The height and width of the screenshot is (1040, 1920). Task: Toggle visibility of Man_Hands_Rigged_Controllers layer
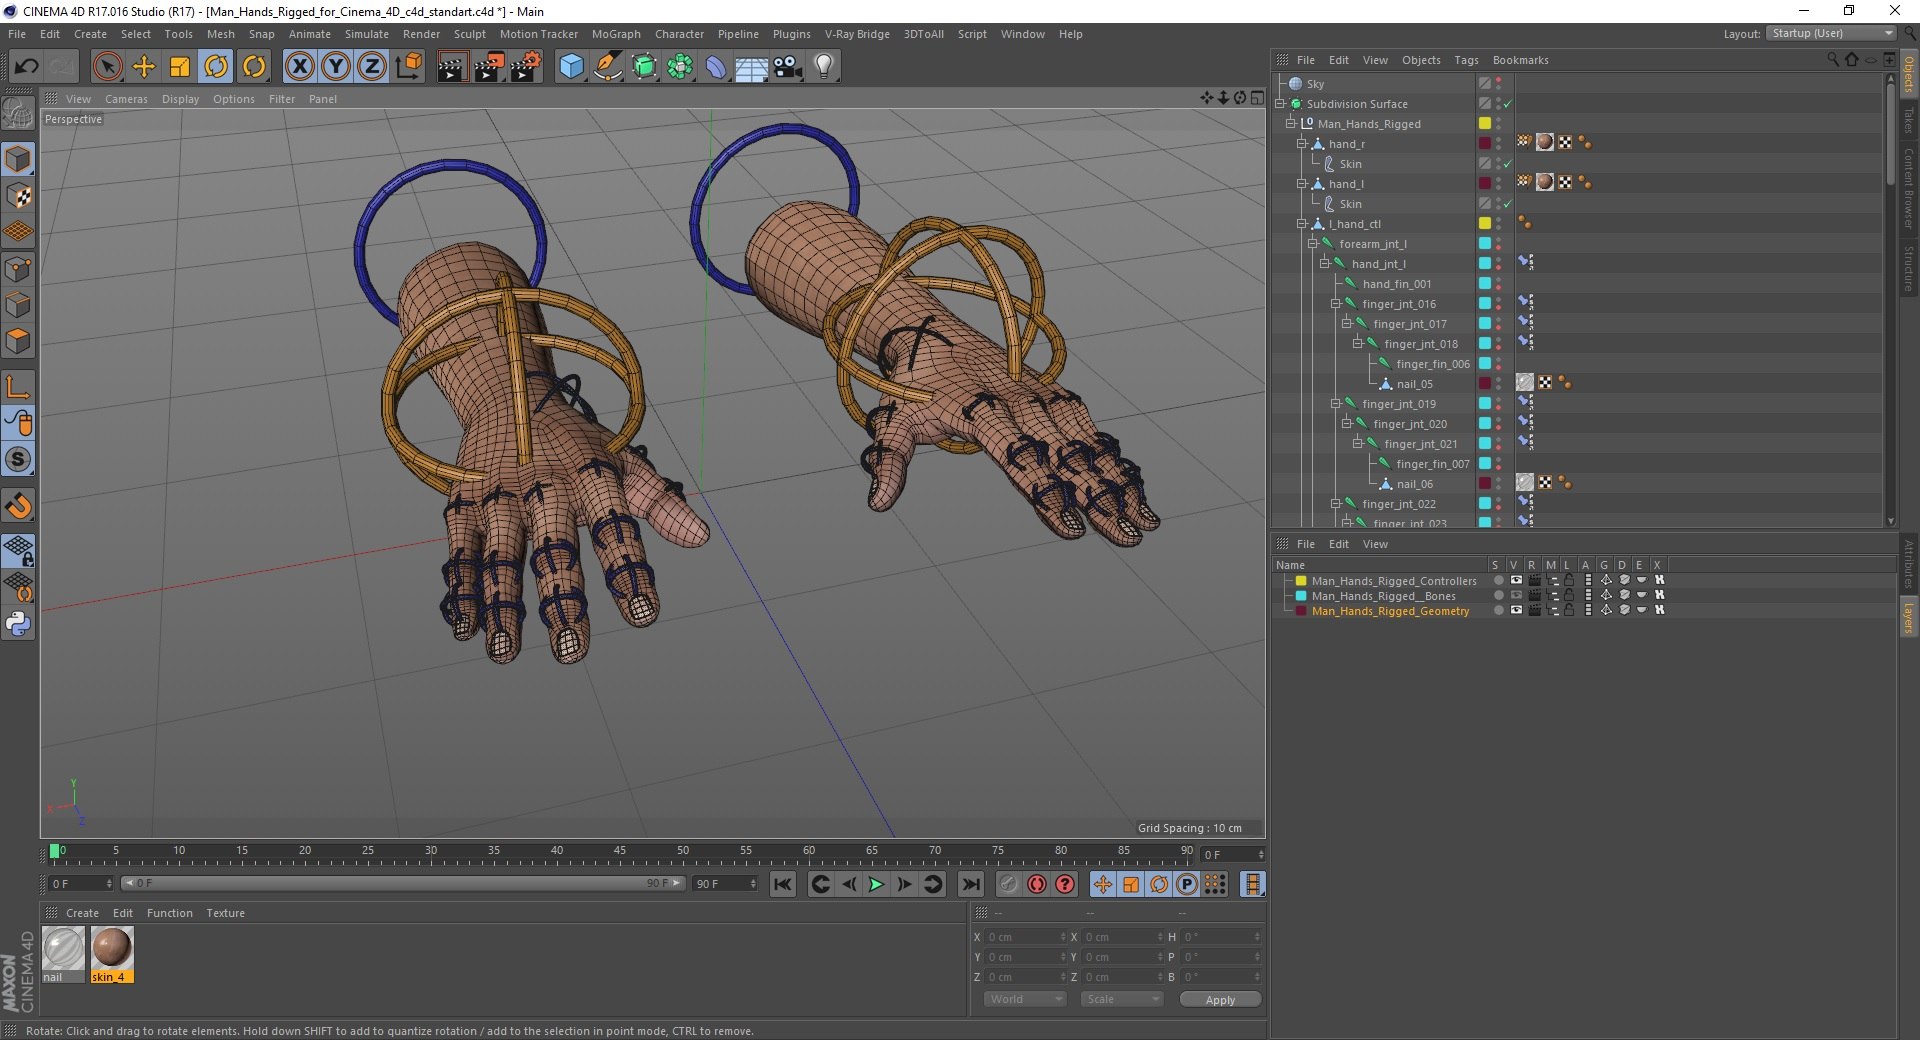coord(1516,580)
